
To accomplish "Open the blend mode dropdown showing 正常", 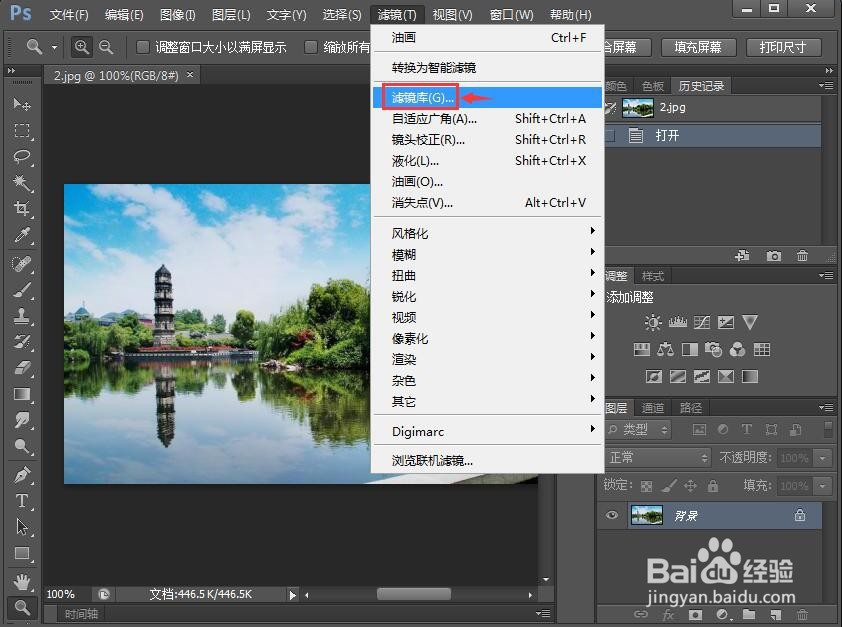I will coord(658,457).
